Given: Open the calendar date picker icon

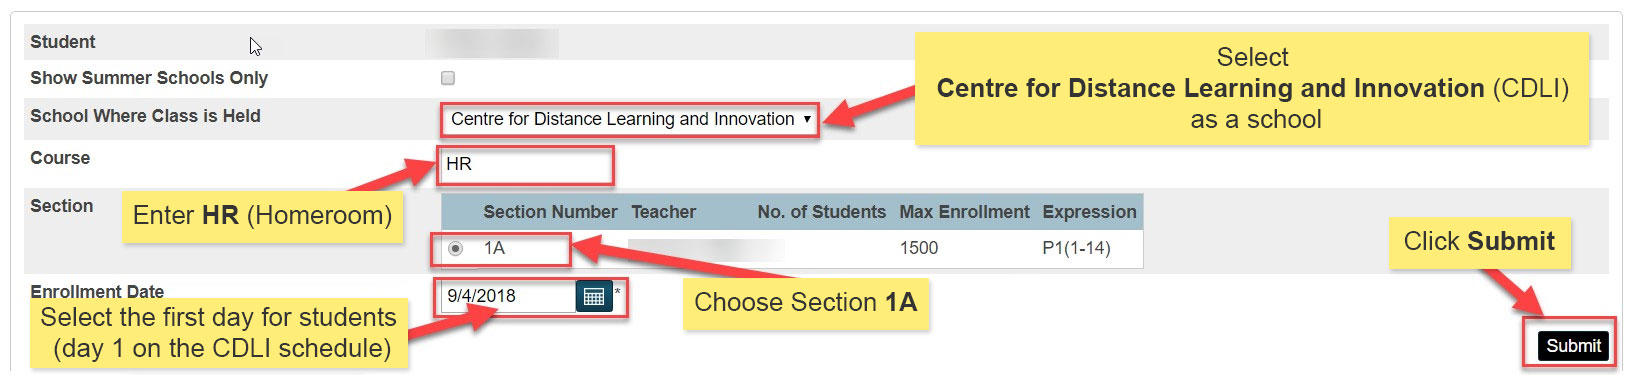Looking at the screenshot, I should [x=594, y=296].
